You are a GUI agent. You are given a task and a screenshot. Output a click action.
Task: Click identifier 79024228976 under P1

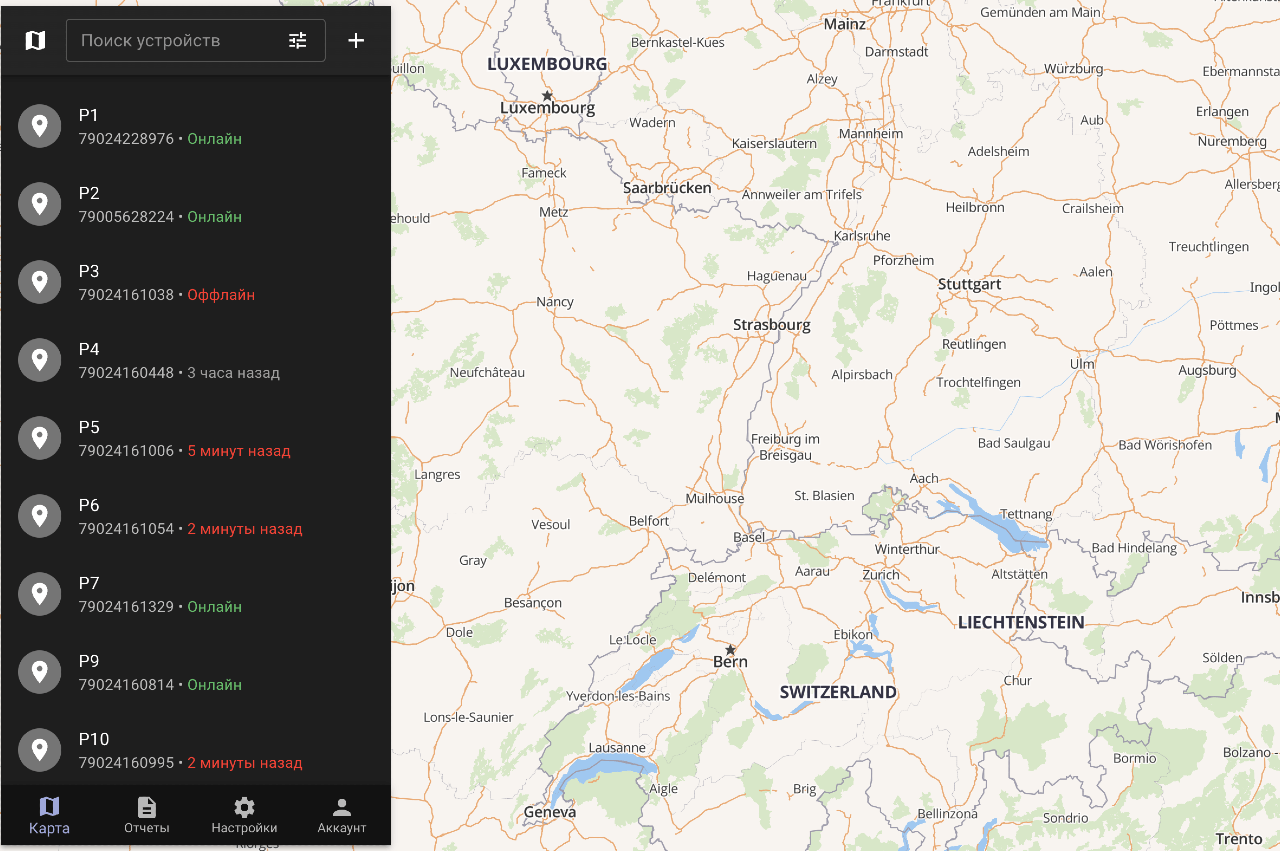click(127, 139)
